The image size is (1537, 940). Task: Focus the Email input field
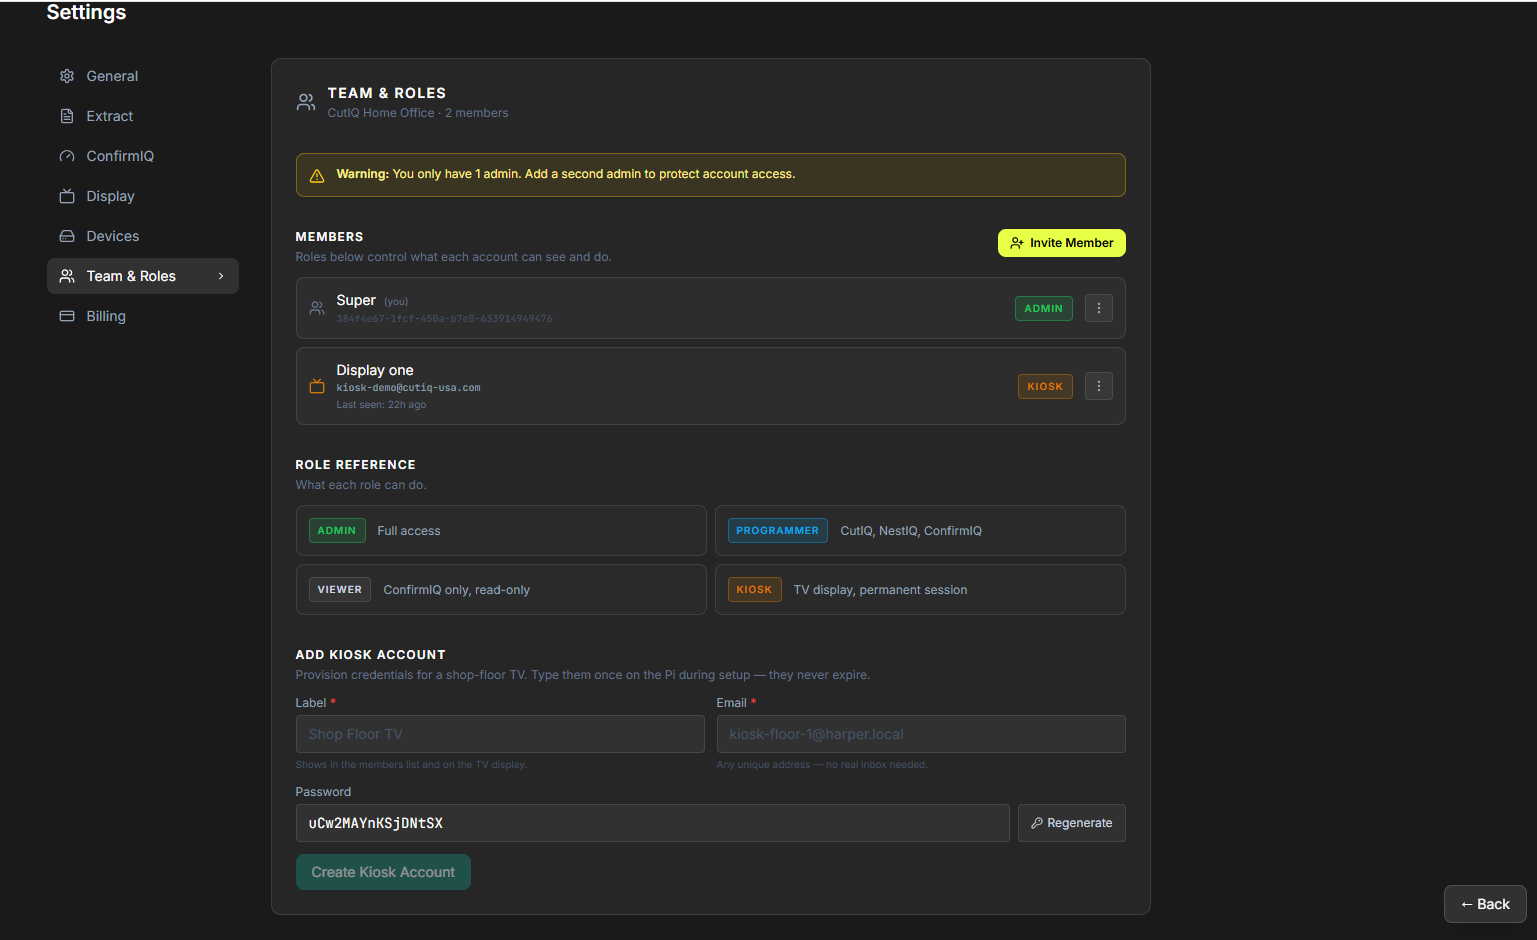(921, 734)
